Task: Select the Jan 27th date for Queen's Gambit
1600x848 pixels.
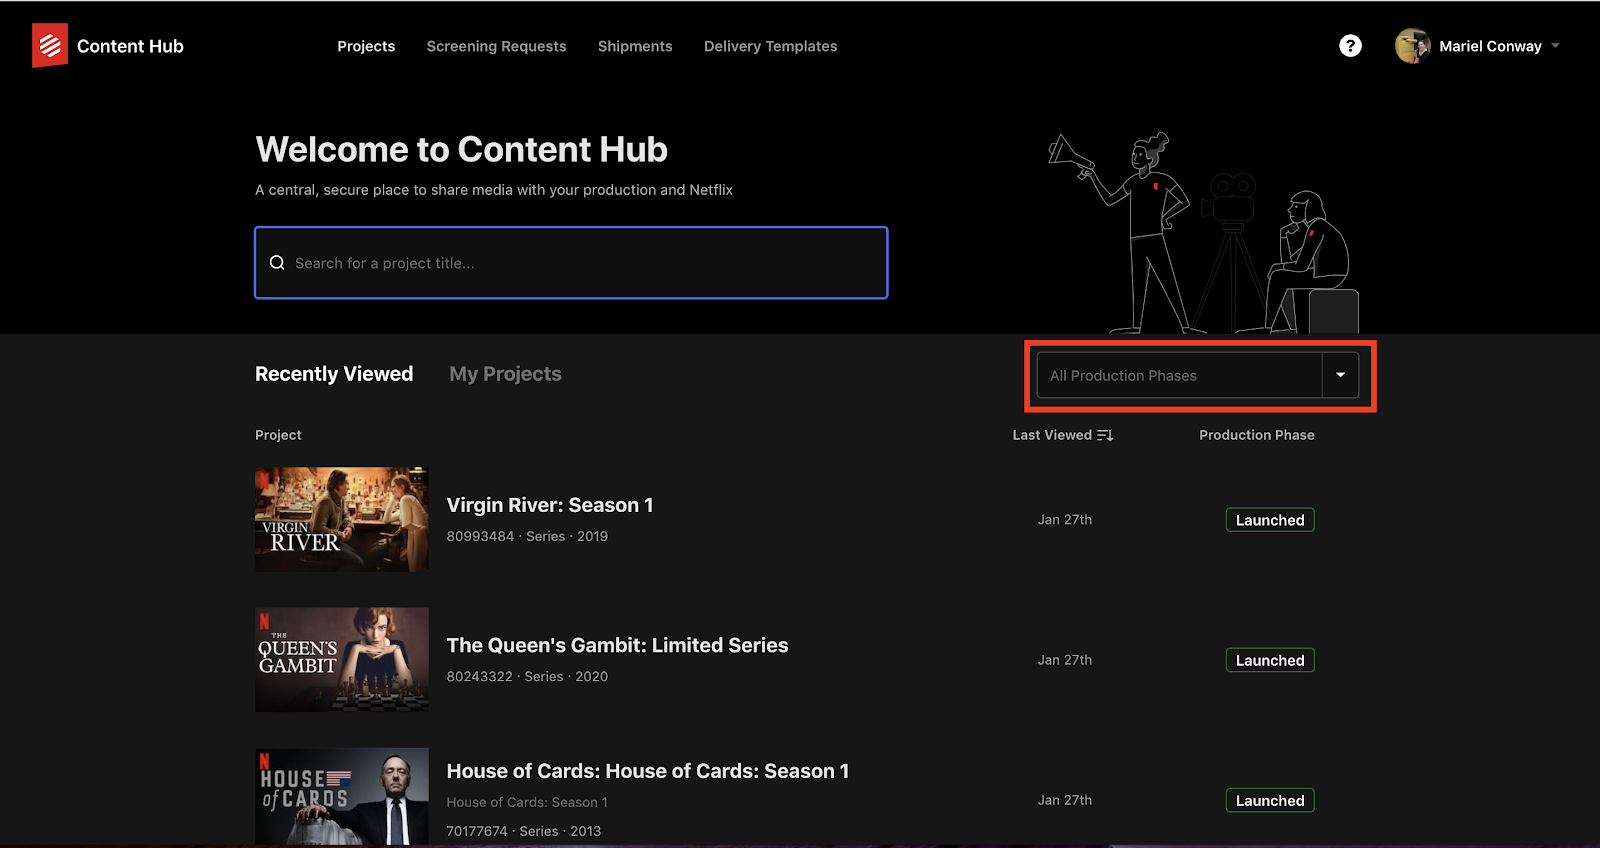Action: [1065, 660]
